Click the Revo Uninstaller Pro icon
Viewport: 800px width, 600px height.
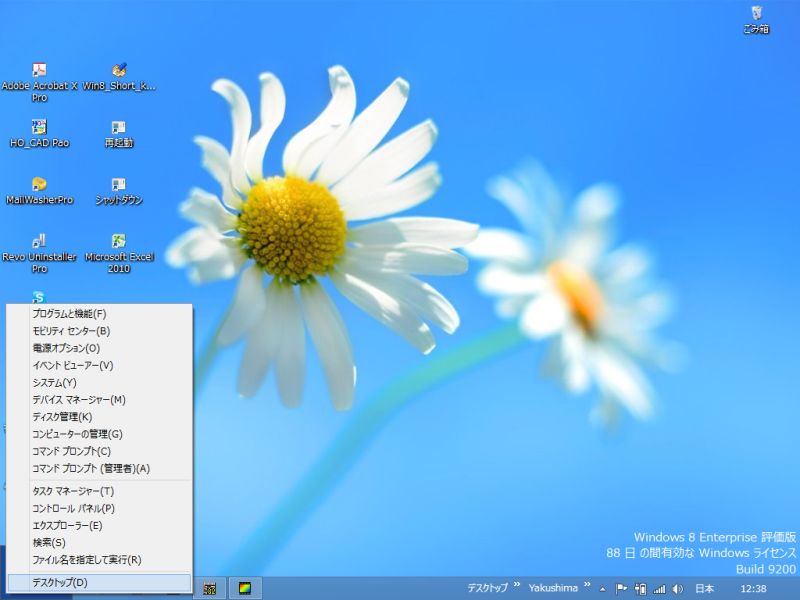coord(39,242)
